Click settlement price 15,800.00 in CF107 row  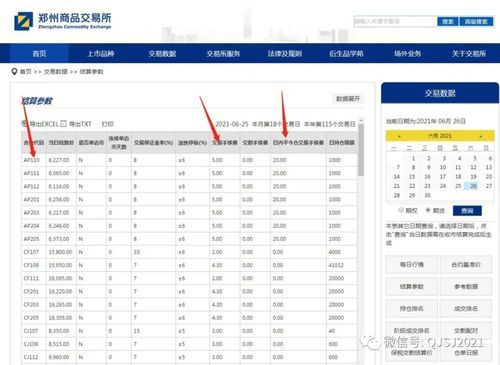pyautogui.click(x=60, y=252)
